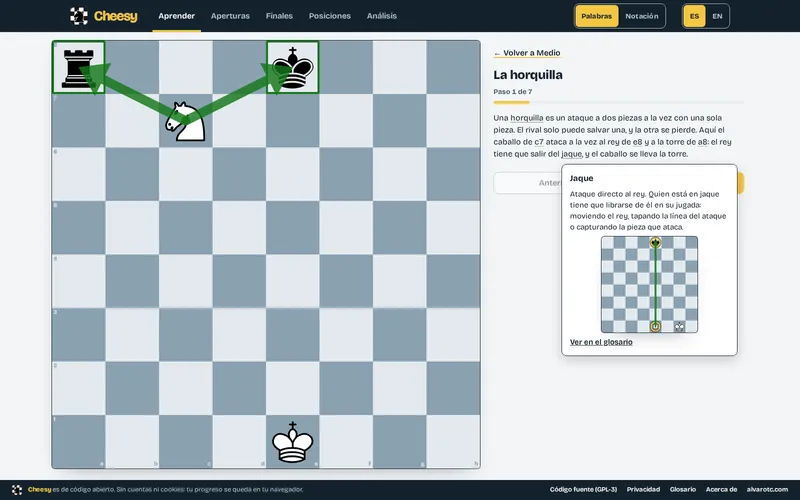The image size is (800, 500).
Task: Click the Cheesy brand name in header
Action: click(x=116, y=16)
